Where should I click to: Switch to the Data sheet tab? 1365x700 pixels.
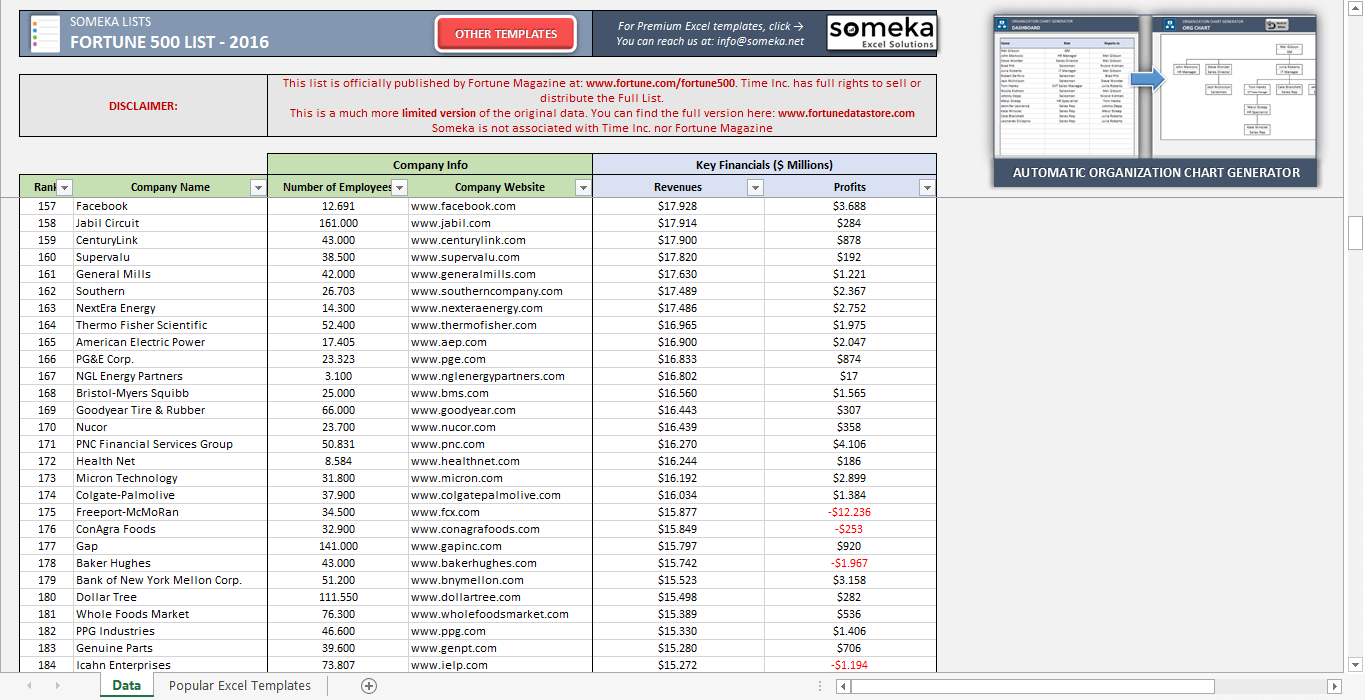coord(126,686)
